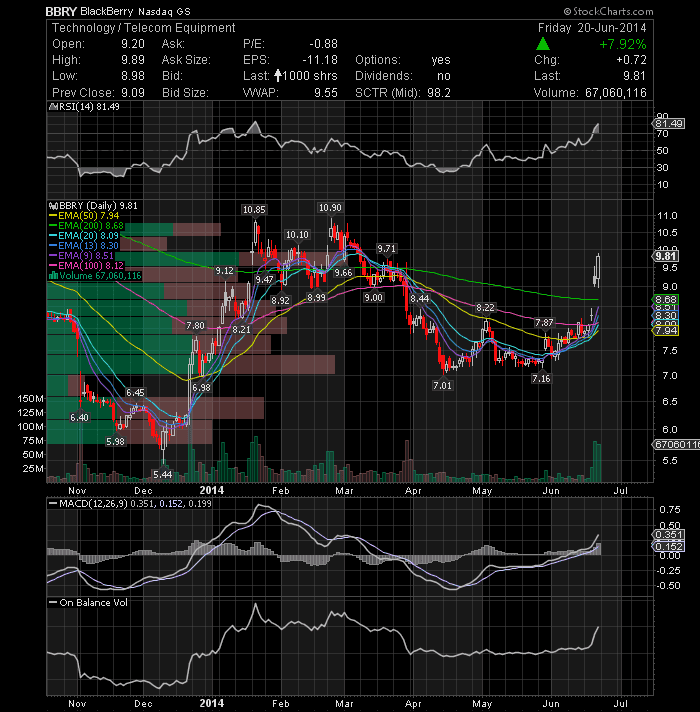Click the 5.98 price label
Image resolution: width=700 pixels, height=712 pixels.
(x=115, y=441)
